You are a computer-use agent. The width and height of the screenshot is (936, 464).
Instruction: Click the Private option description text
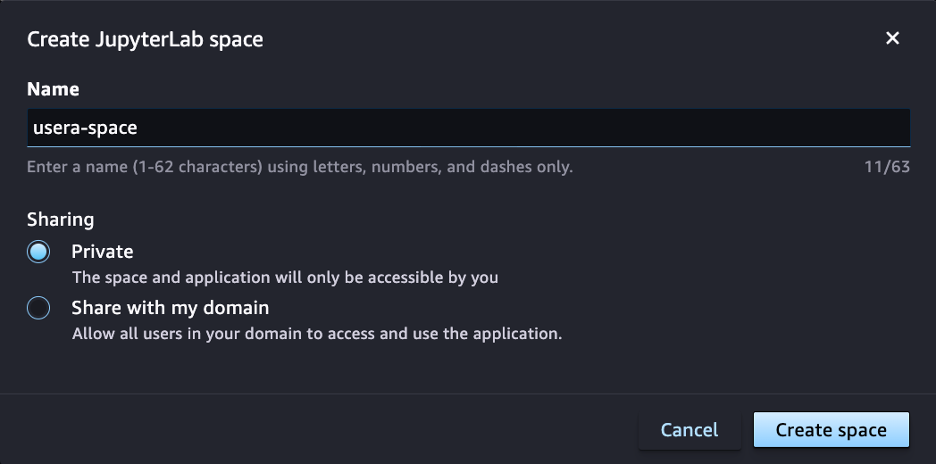tap(285, 276)
